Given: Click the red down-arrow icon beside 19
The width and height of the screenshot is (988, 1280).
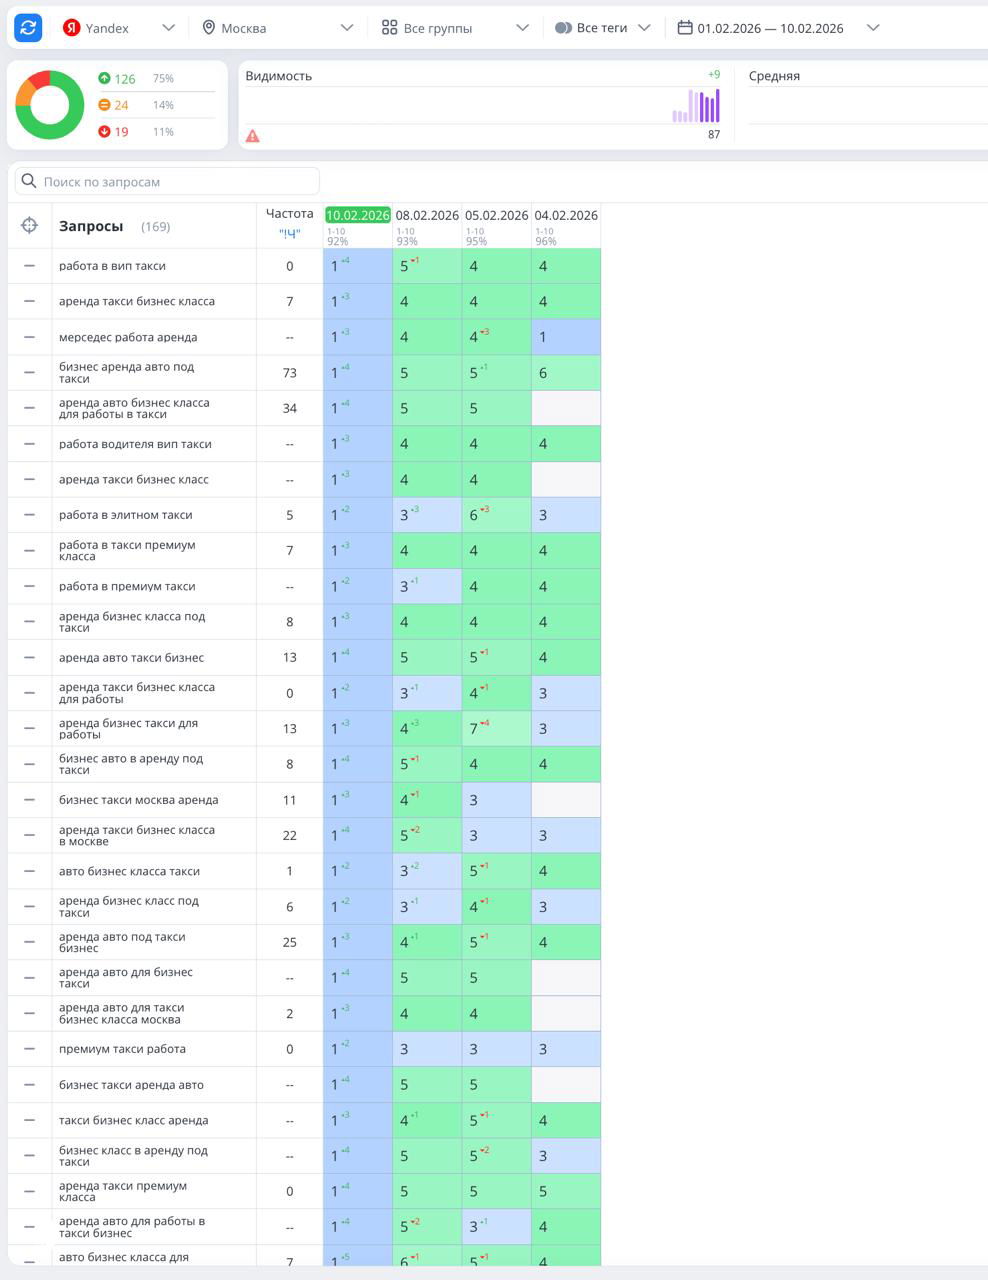Looking at the screenshot, I should 104,132.
